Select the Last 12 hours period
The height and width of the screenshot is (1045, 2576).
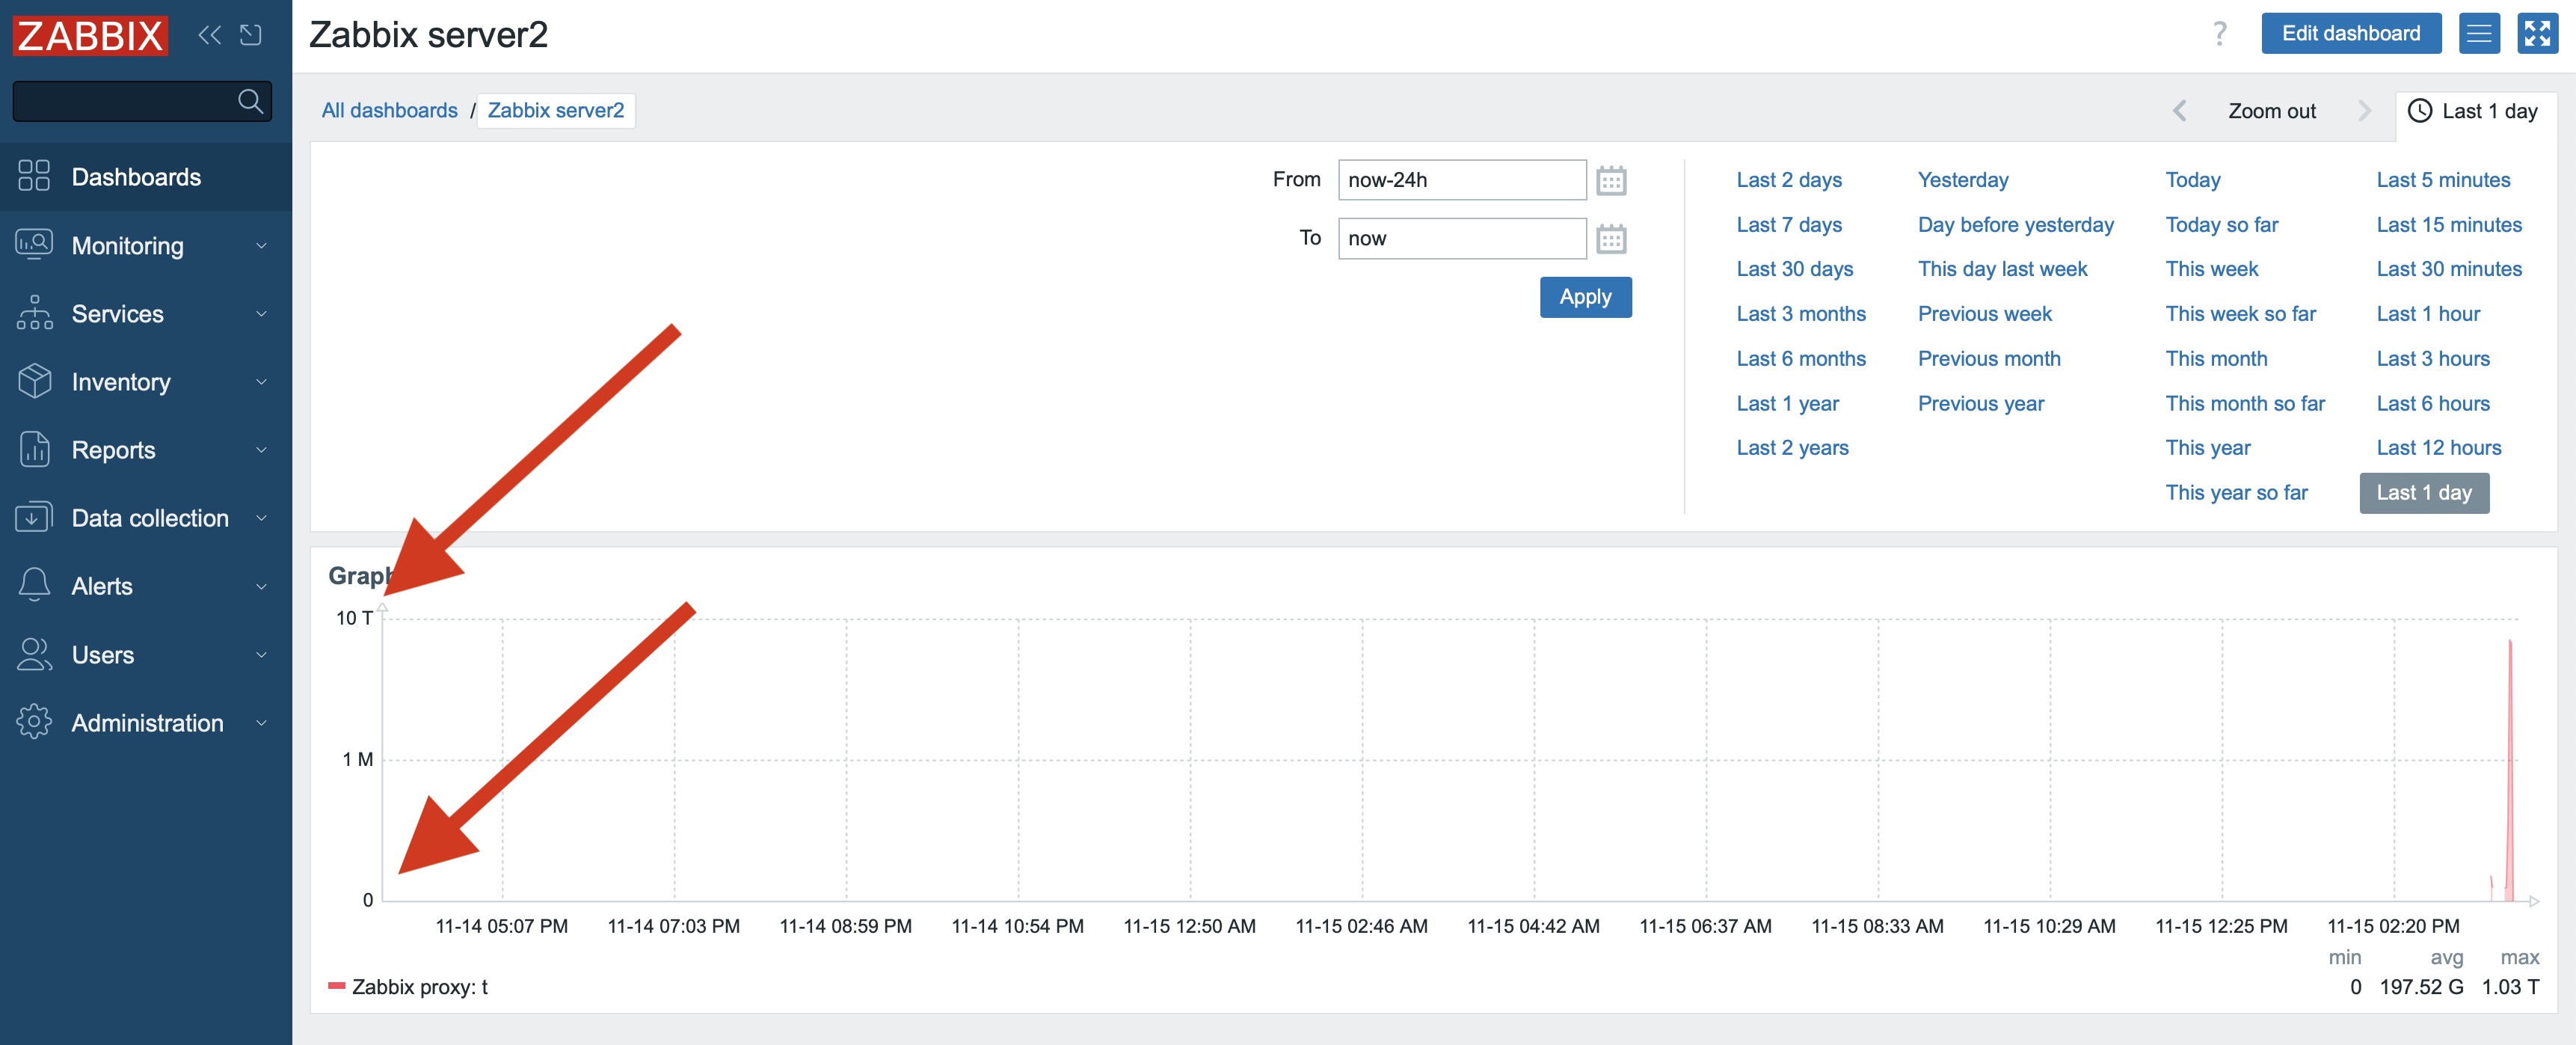[2438, 448]
